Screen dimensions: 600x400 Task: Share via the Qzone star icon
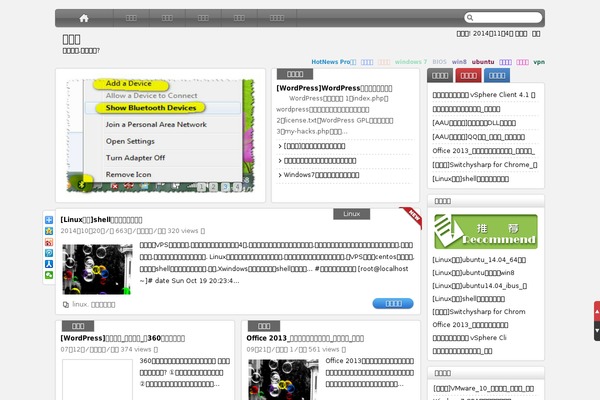pos(49,231)
